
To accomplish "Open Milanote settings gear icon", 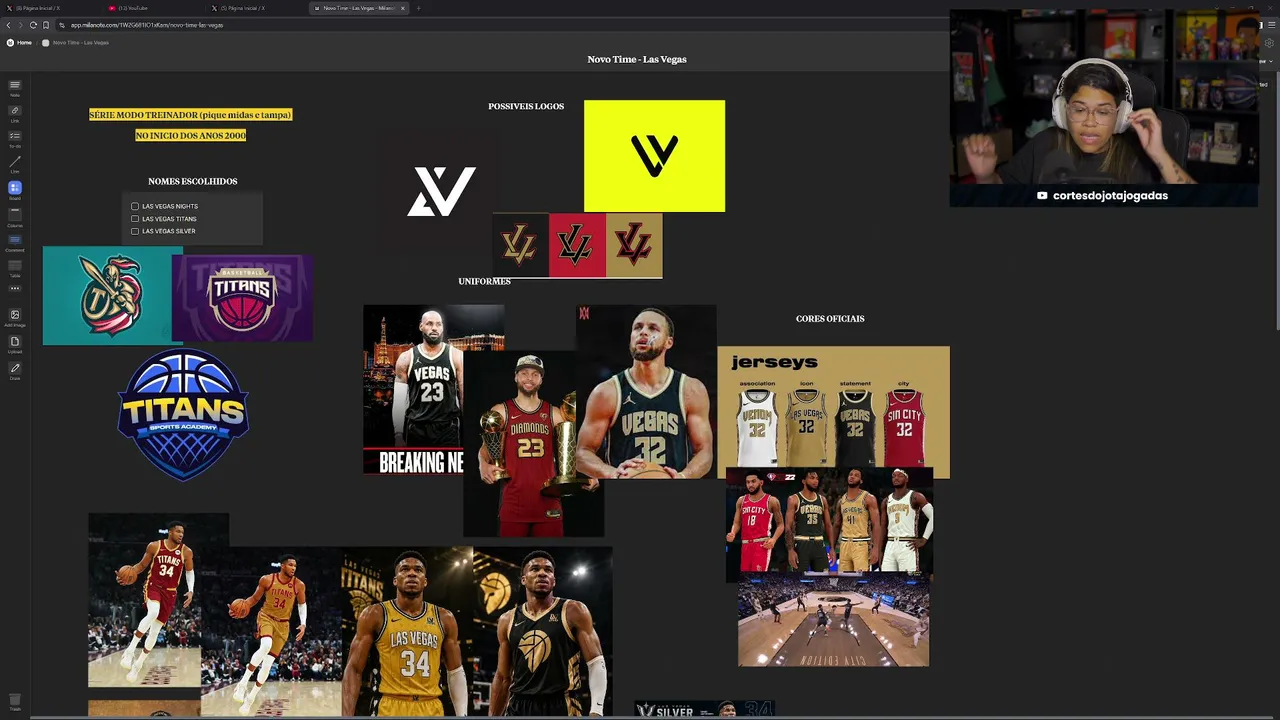I will (1269, 43).
